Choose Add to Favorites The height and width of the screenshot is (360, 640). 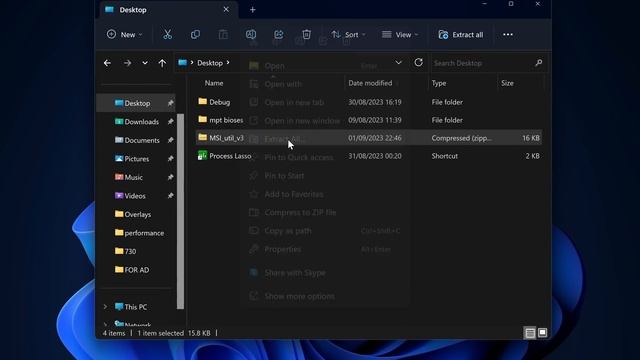(294, 194)
